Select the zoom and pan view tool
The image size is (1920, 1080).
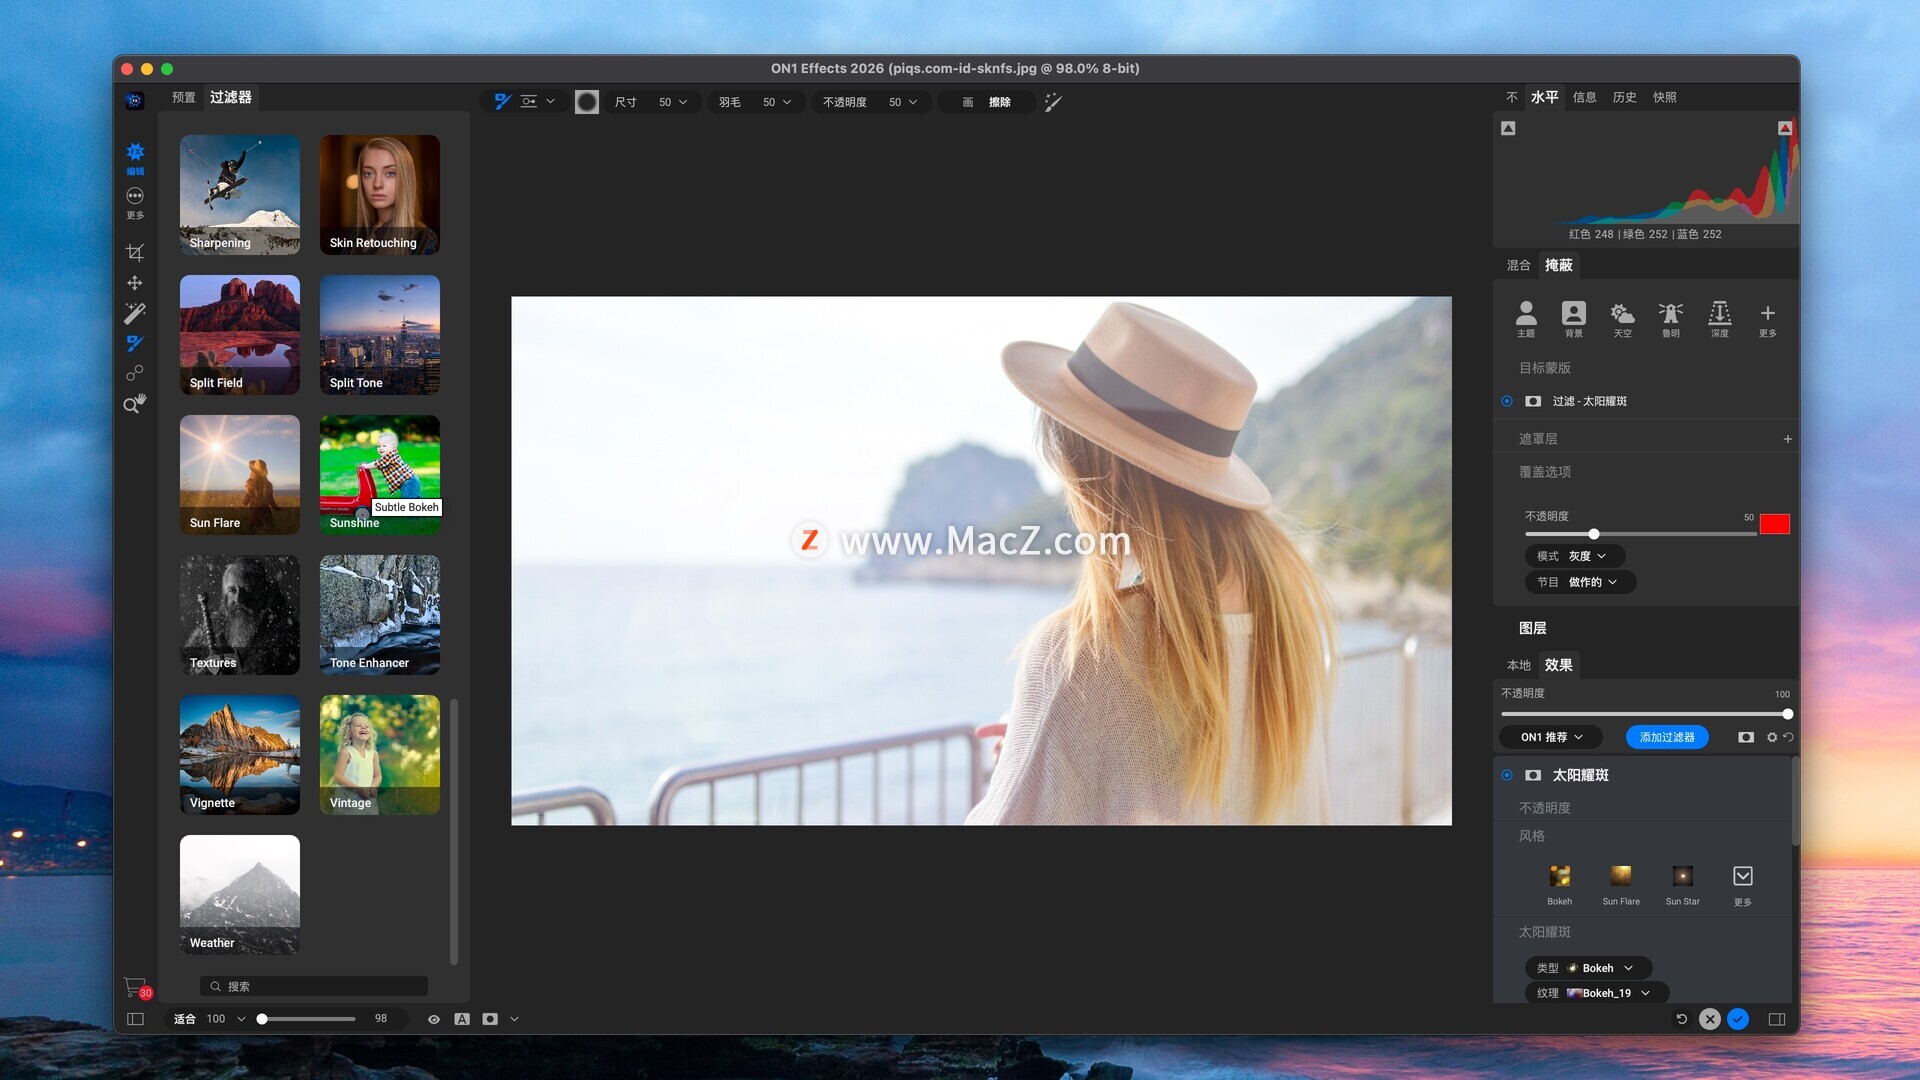pos(135,404)
